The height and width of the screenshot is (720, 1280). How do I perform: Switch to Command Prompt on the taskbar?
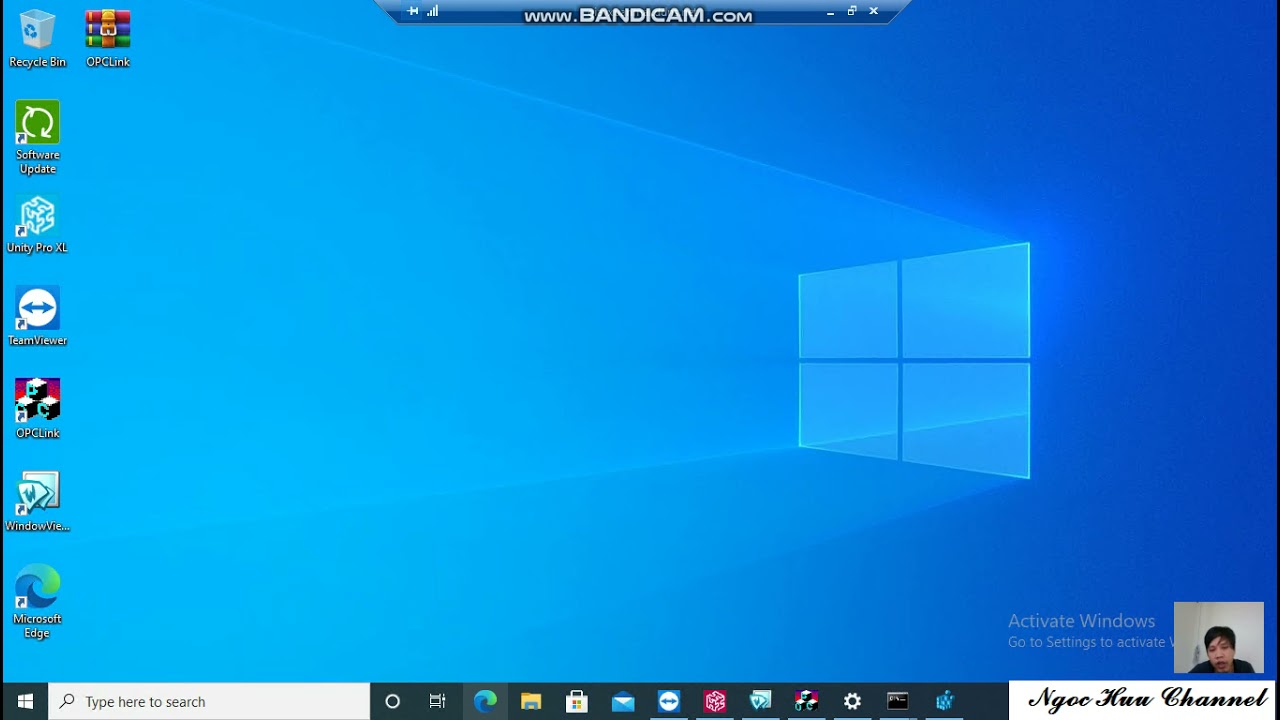(898, 702)
